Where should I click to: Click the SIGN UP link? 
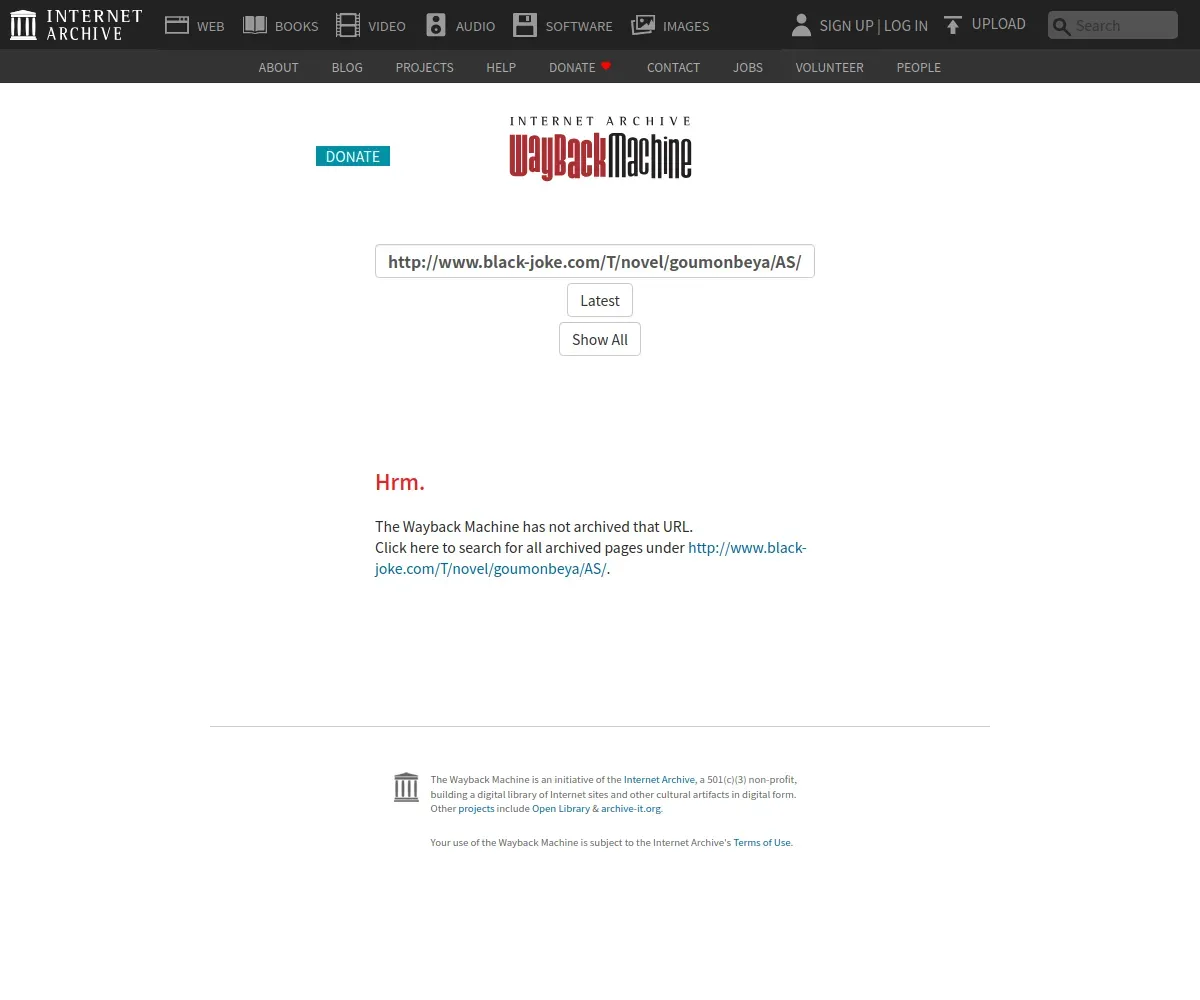coord(846,25)
